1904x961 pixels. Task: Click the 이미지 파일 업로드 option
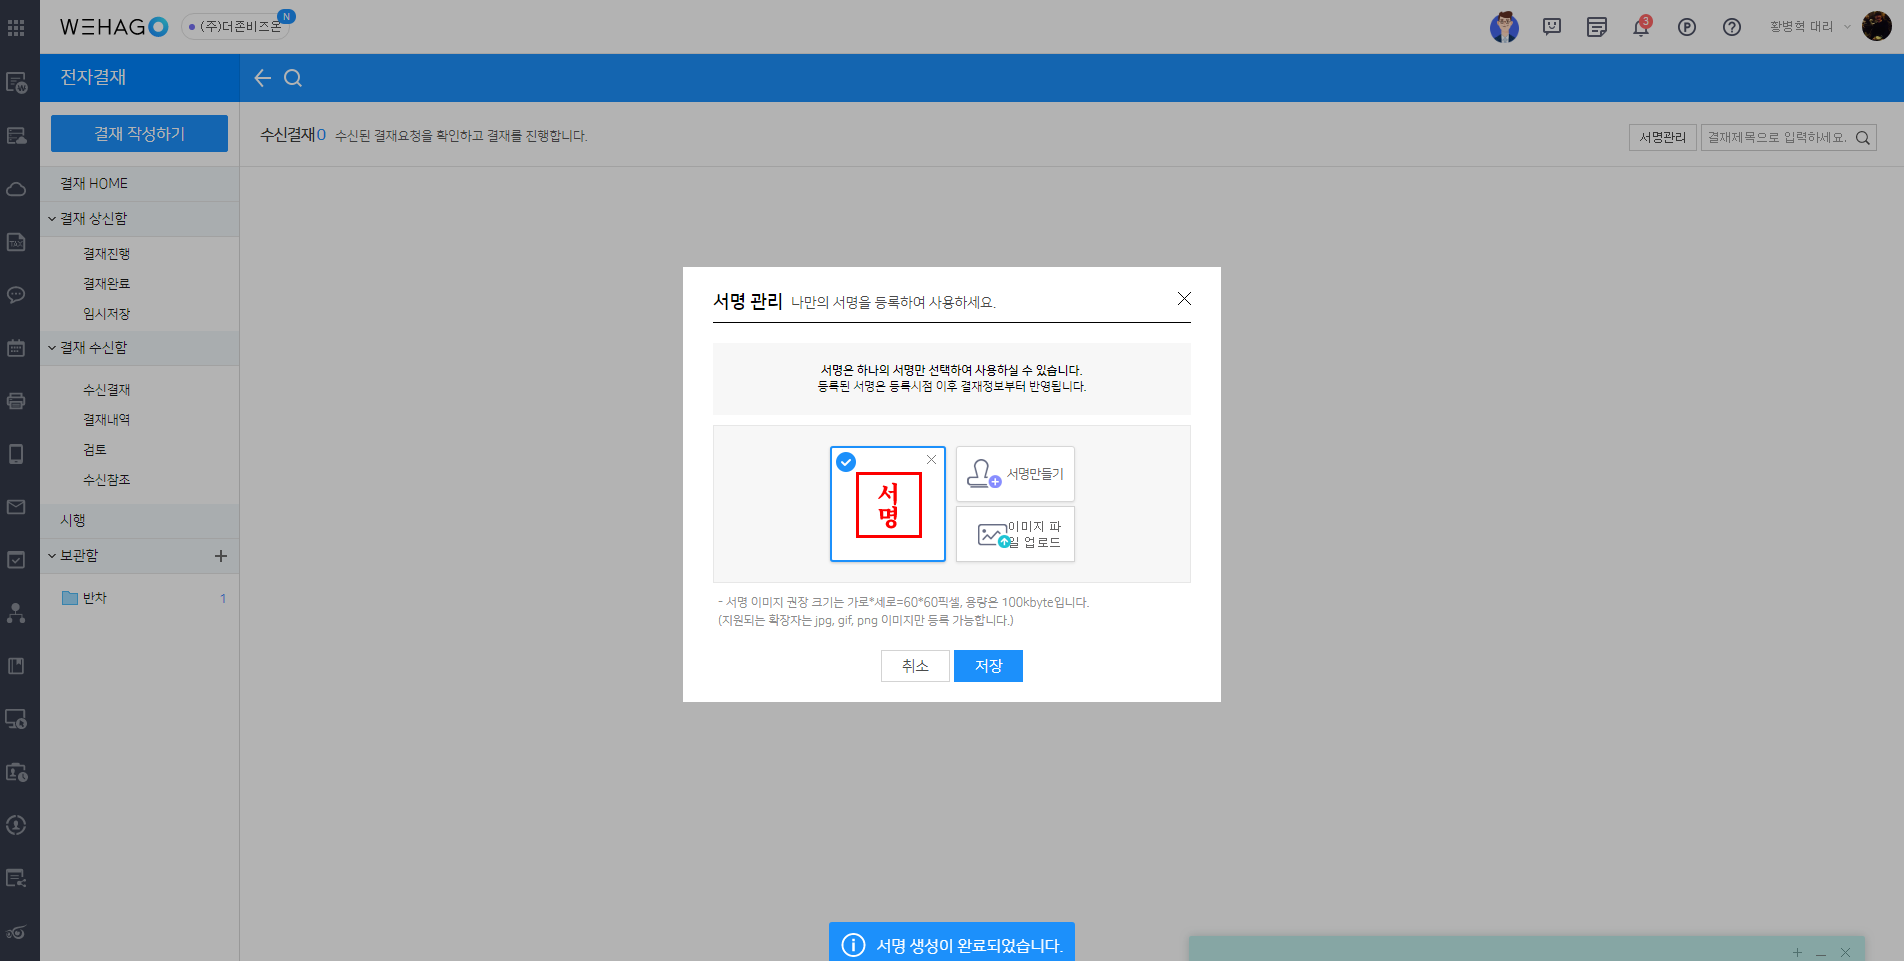click(x=1015, y=534)
